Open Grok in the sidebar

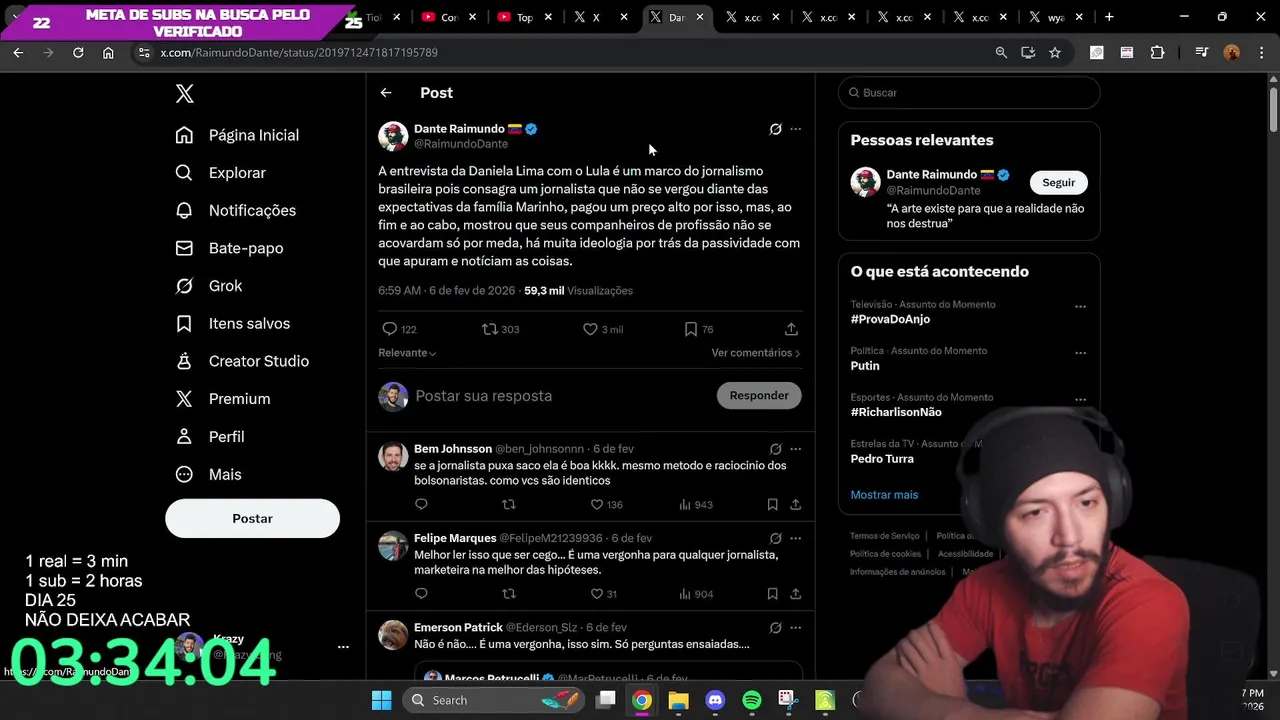(209, 286)
